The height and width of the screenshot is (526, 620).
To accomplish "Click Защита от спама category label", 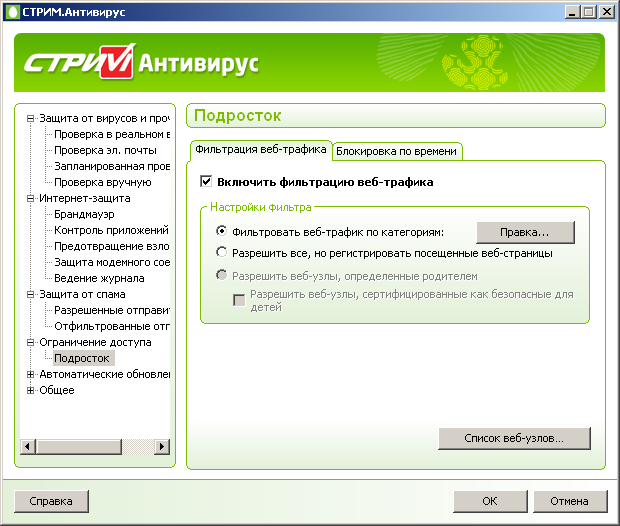I will (x=82, y=294).
